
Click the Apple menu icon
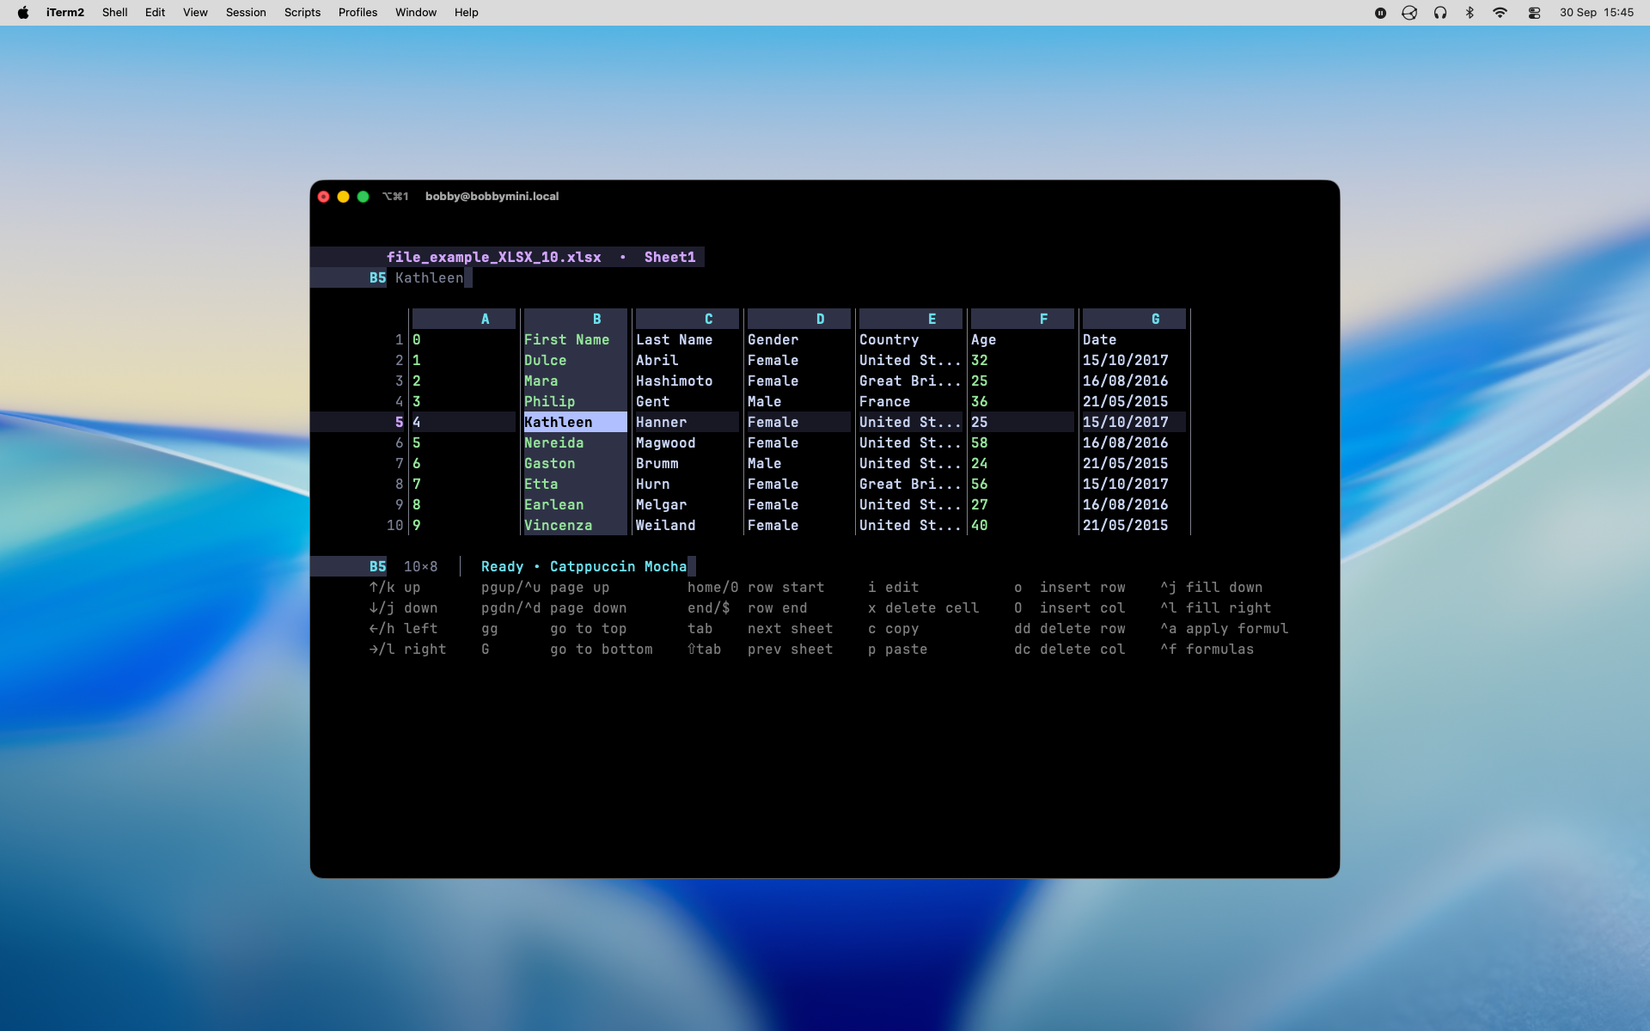[x=23, y=13]
